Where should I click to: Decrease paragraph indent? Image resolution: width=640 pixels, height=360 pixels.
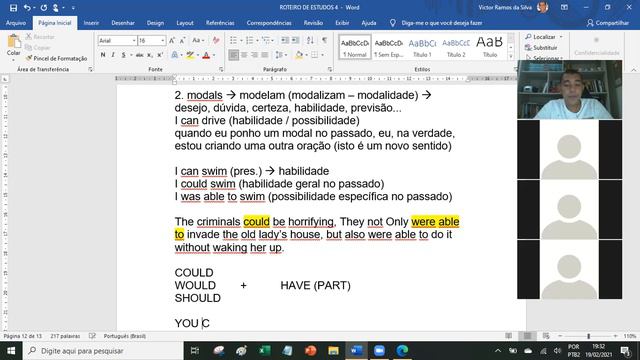pyautogui.click(x=285, y=40)
